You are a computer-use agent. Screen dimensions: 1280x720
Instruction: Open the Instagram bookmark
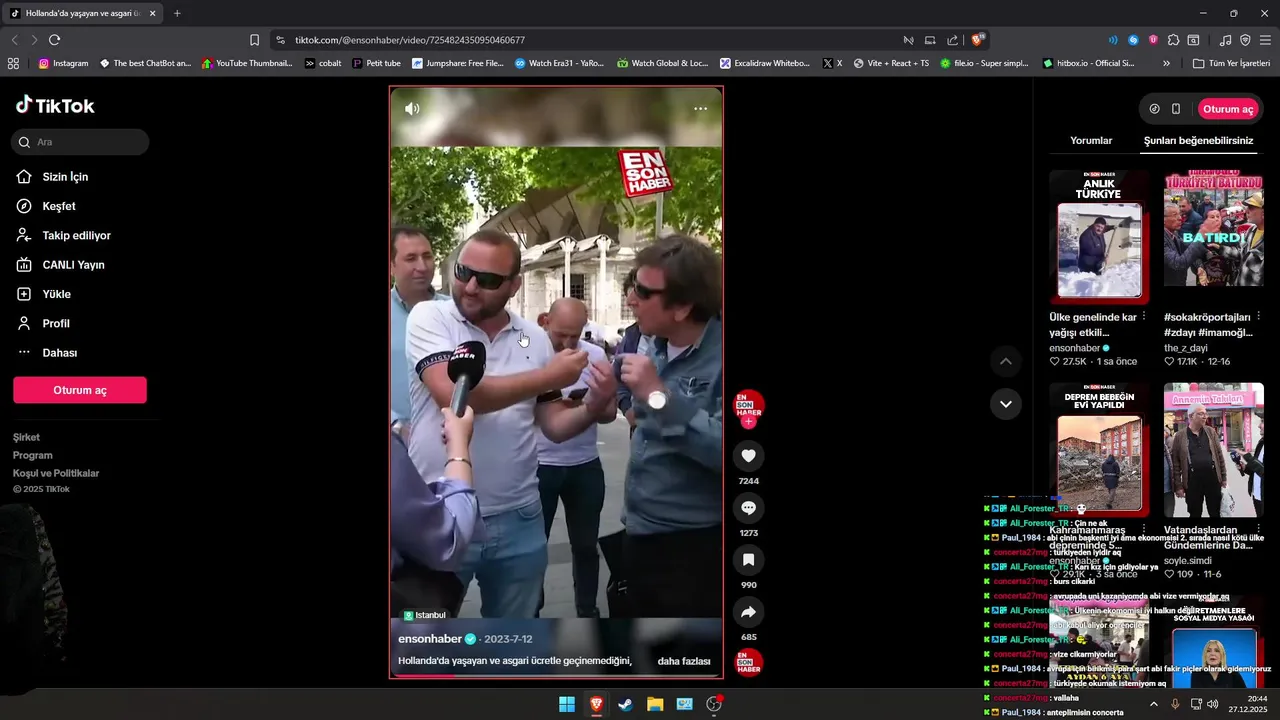(x=63, y=63)
